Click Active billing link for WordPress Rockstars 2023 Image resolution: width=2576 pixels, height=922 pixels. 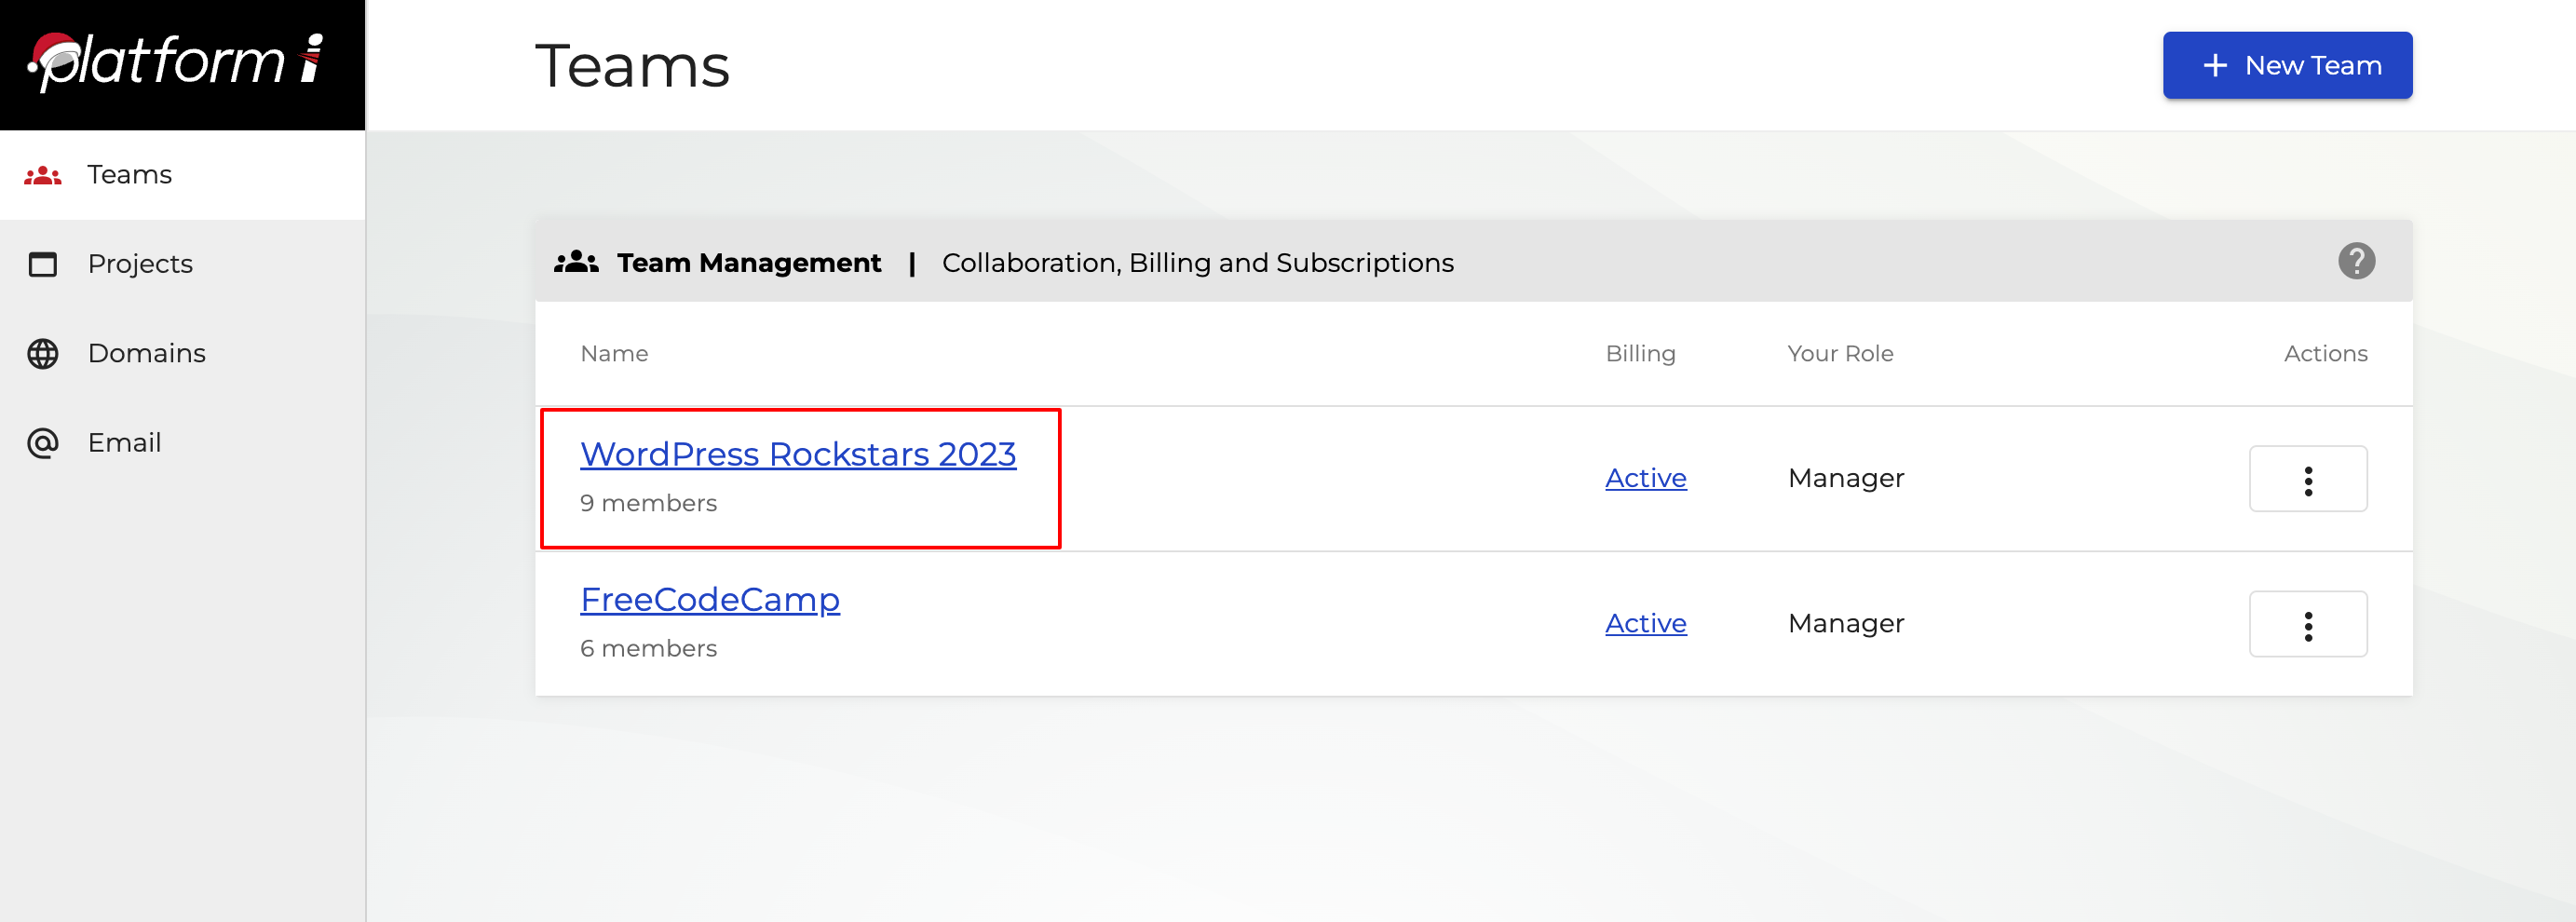[1645, 479]
